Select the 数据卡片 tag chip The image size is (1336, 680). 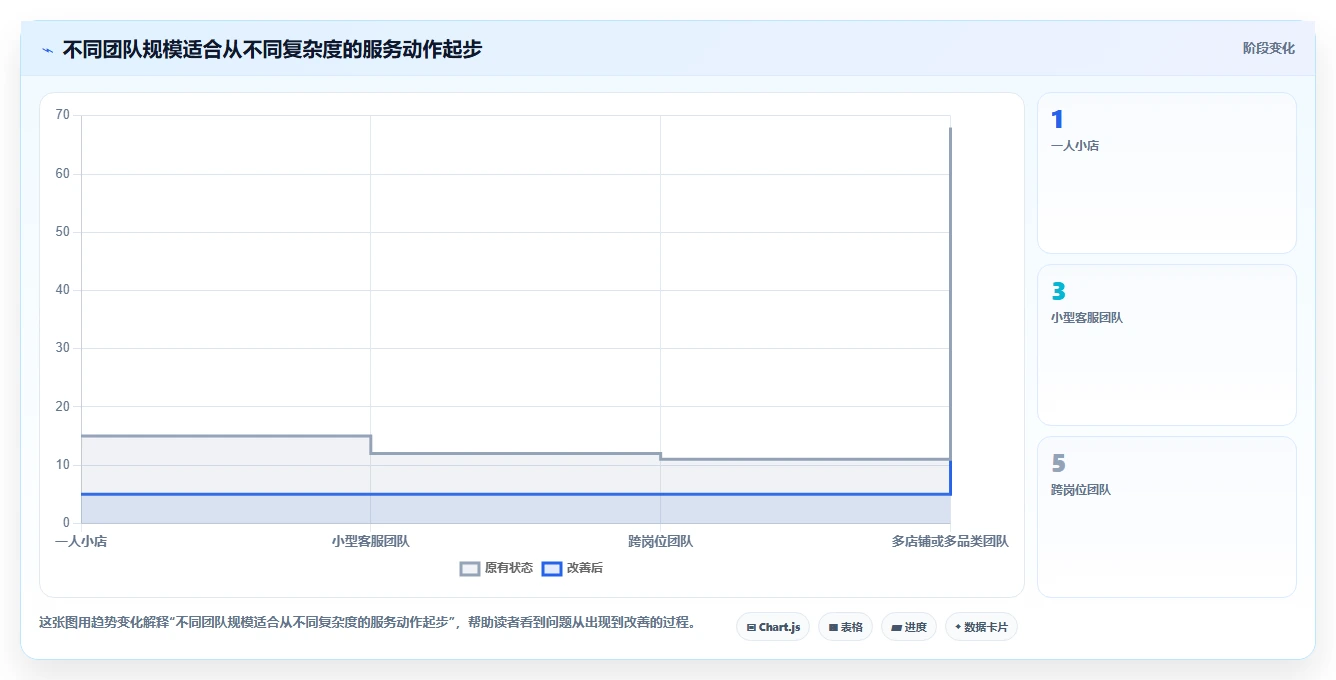[981, 627]
